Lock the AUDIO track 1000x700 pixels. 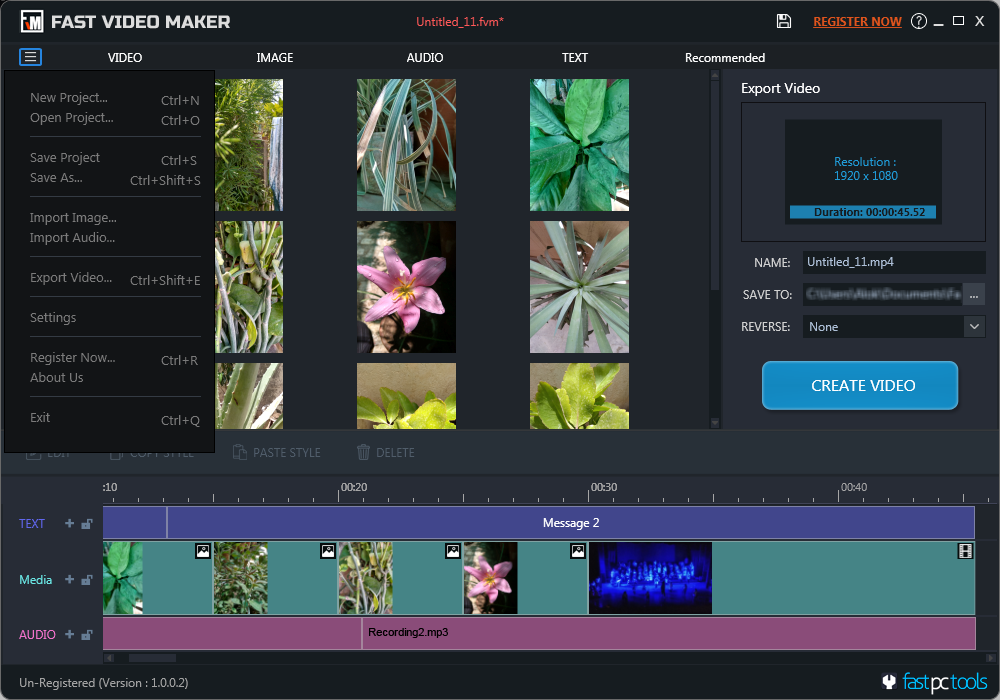coord(86,634)
